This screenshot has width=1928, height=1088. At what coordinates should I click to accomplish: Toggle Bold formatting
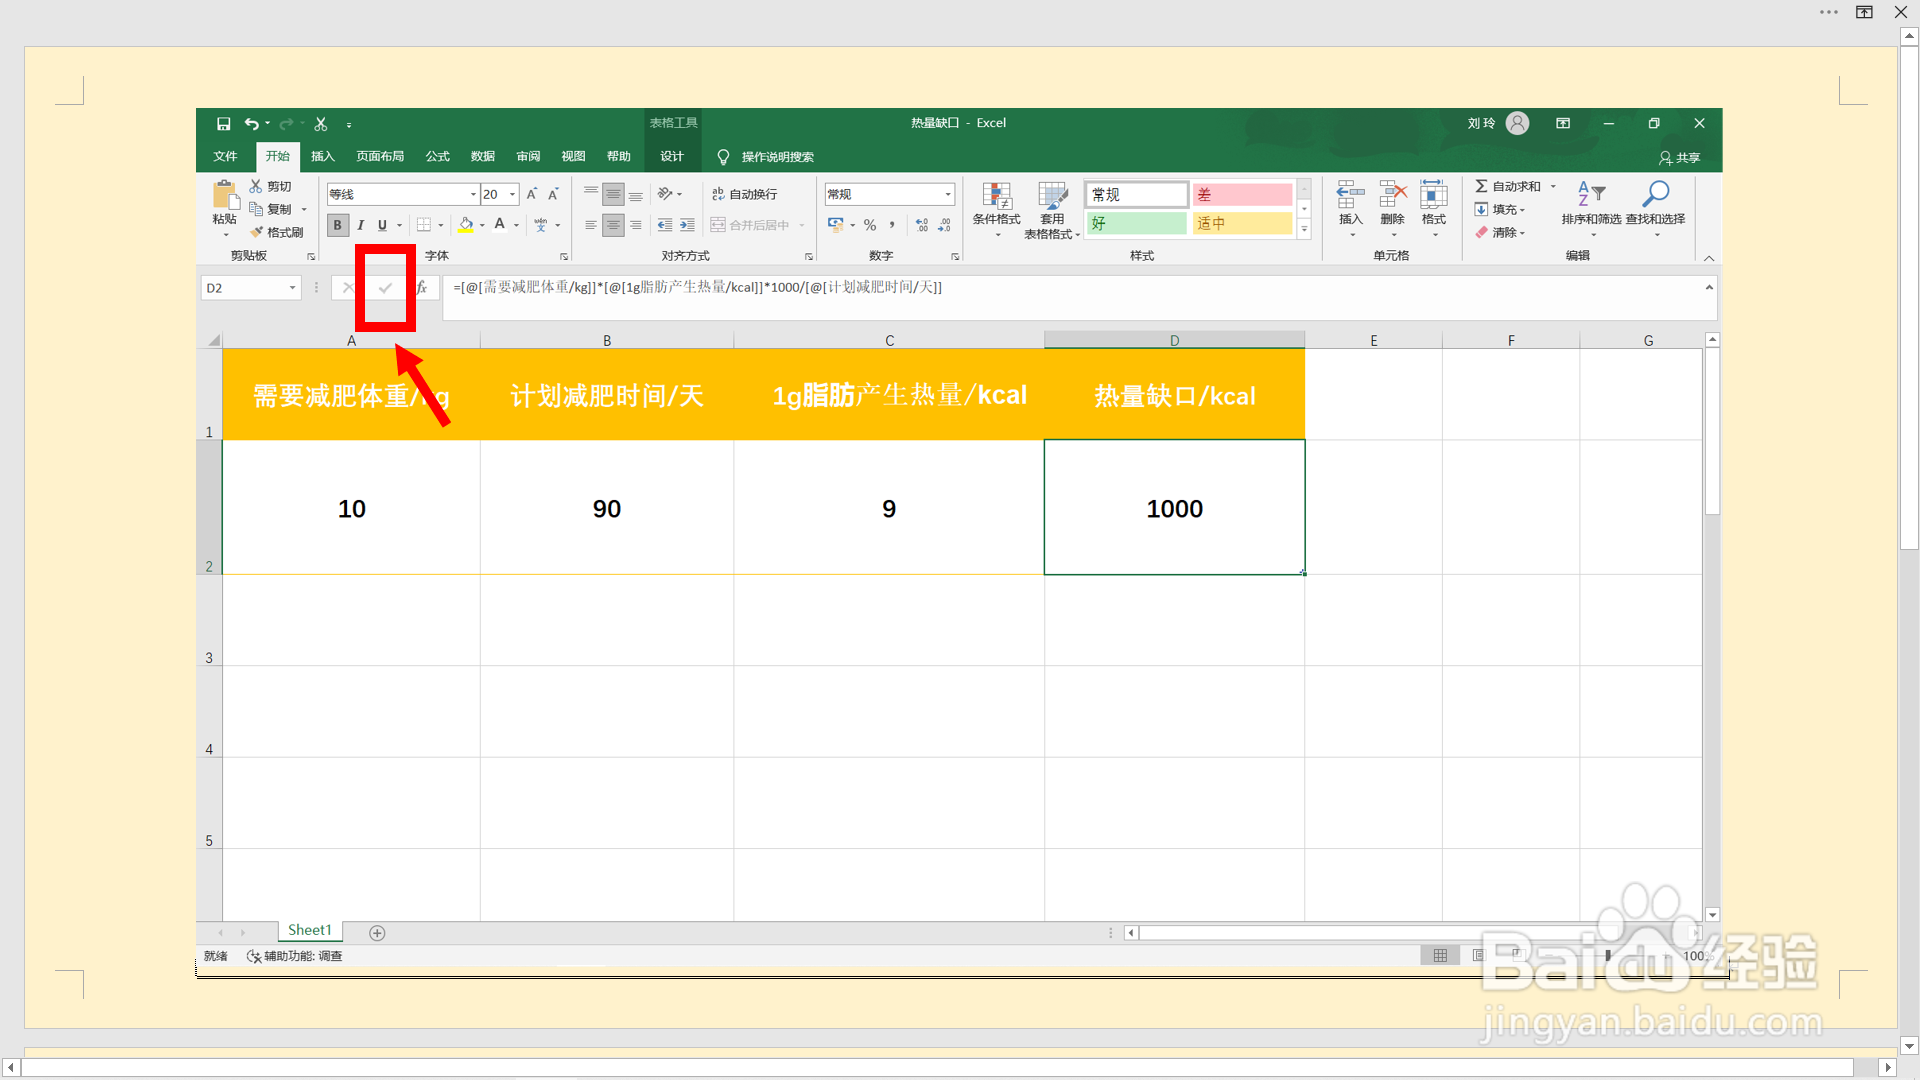tap(338, 225)
